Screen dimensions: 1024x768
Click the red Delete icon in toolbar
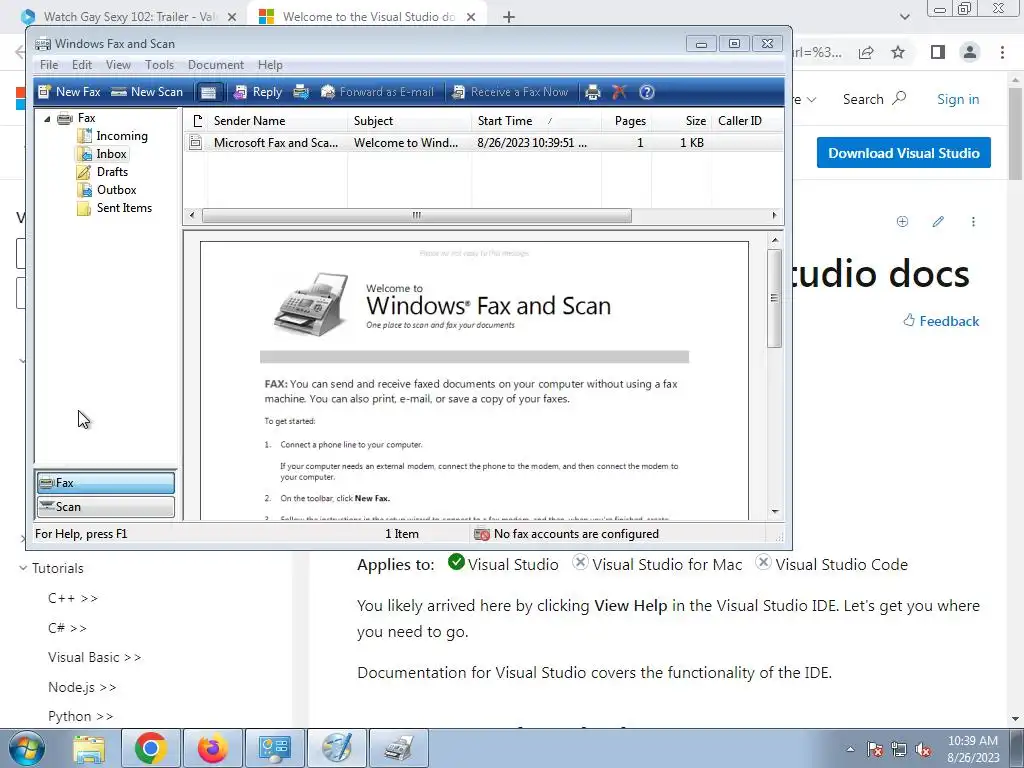tap(619, 92)
